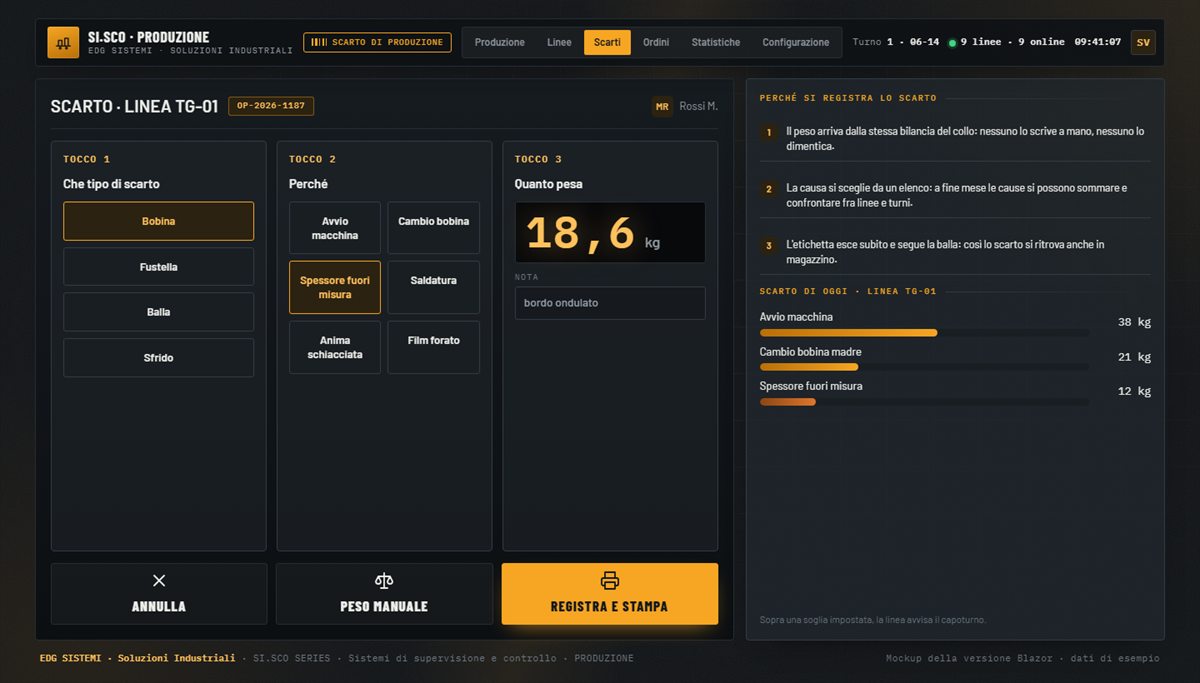Click the scale icon for Peso Manuale

pyautogui.click(x=384, y=581)
